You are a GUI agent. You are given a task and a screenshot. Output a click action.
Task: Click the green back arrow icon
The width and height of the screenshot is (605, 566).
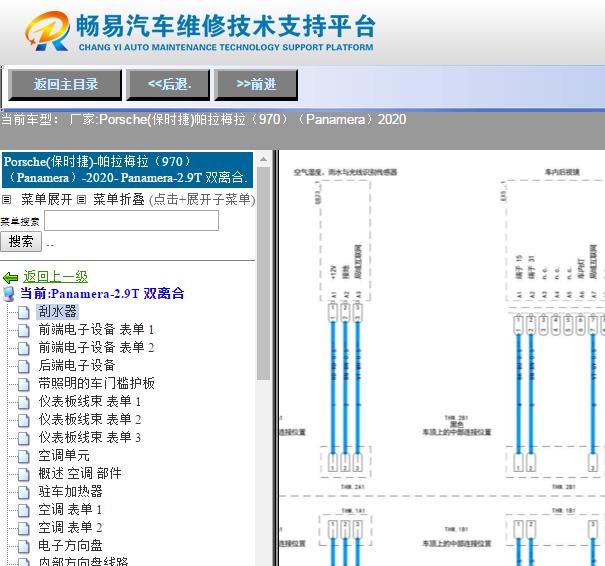click(10, 277)
